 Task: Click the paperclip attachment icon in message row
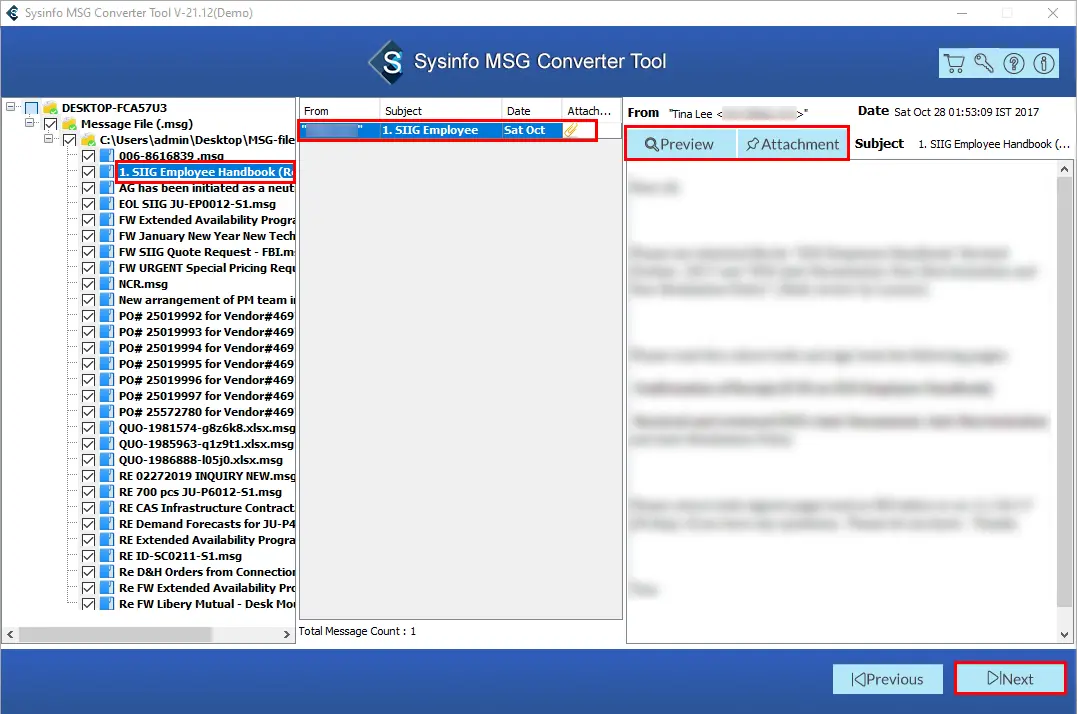[x=571, y=130]
